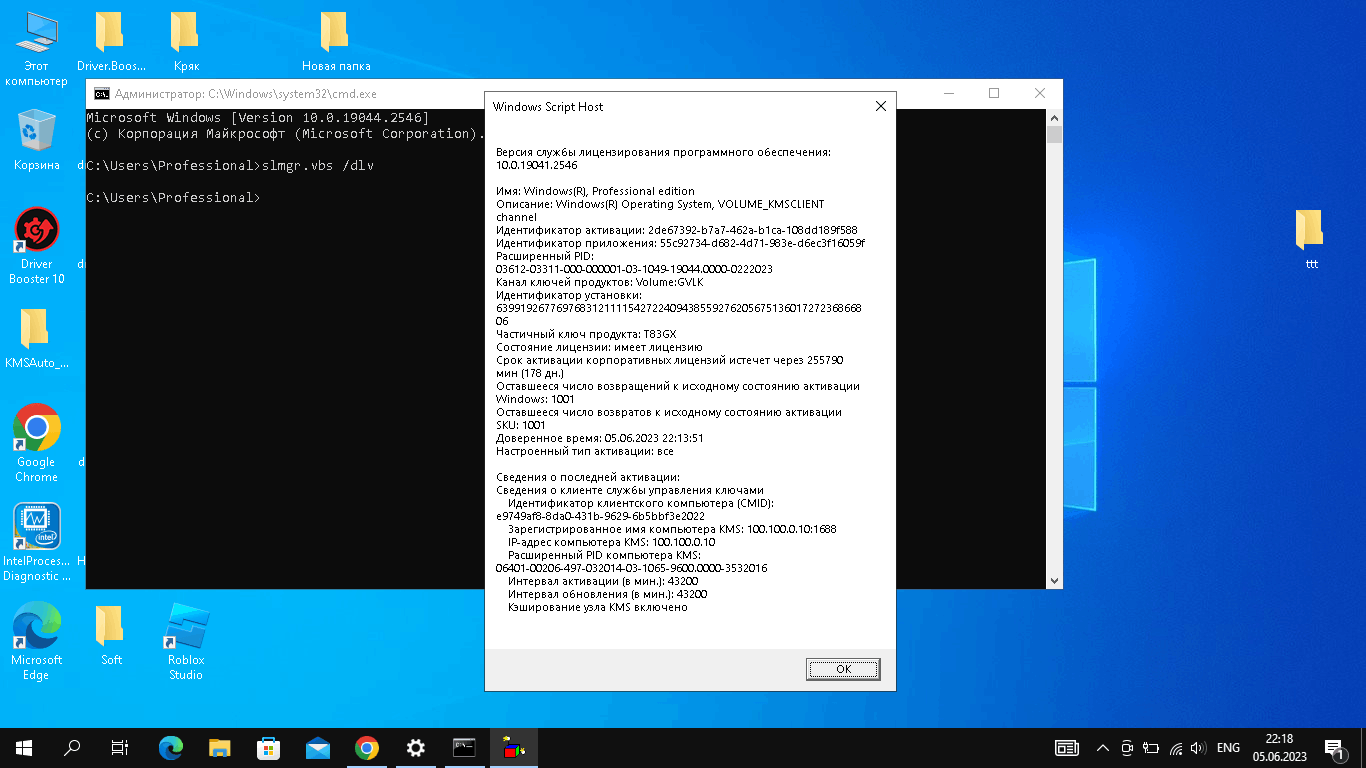Click the cmd.exe window title text
The width and height of the screenshot is (1366, 768).
coord(246,94)
